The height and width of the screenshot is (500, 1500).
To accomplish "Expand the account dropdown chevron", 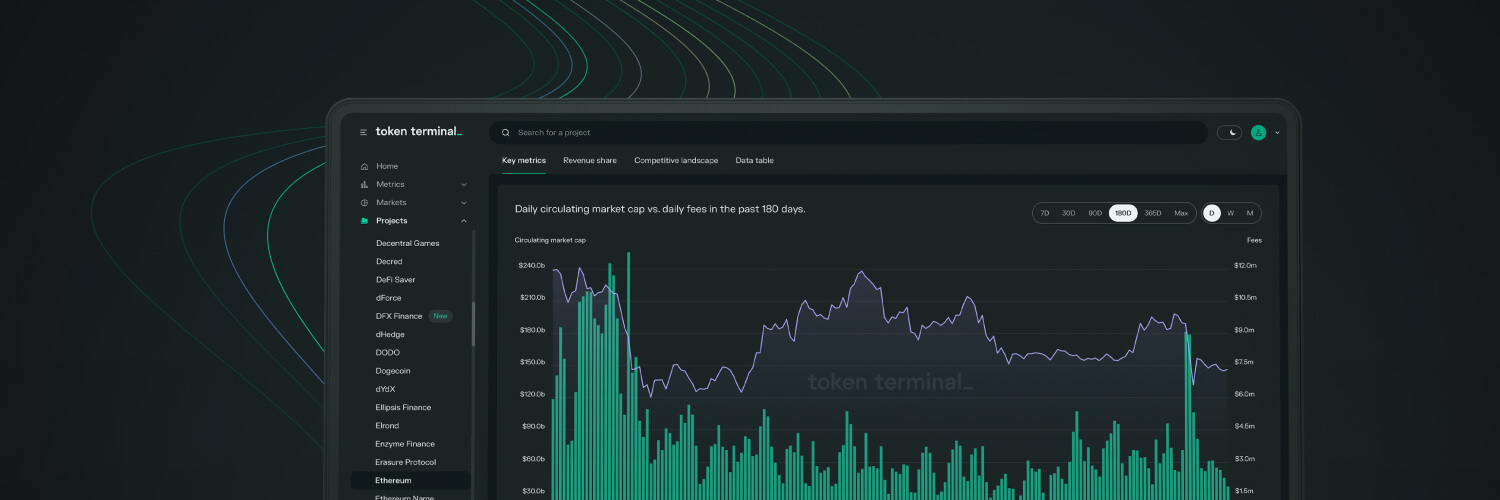I will (1277, 132).
